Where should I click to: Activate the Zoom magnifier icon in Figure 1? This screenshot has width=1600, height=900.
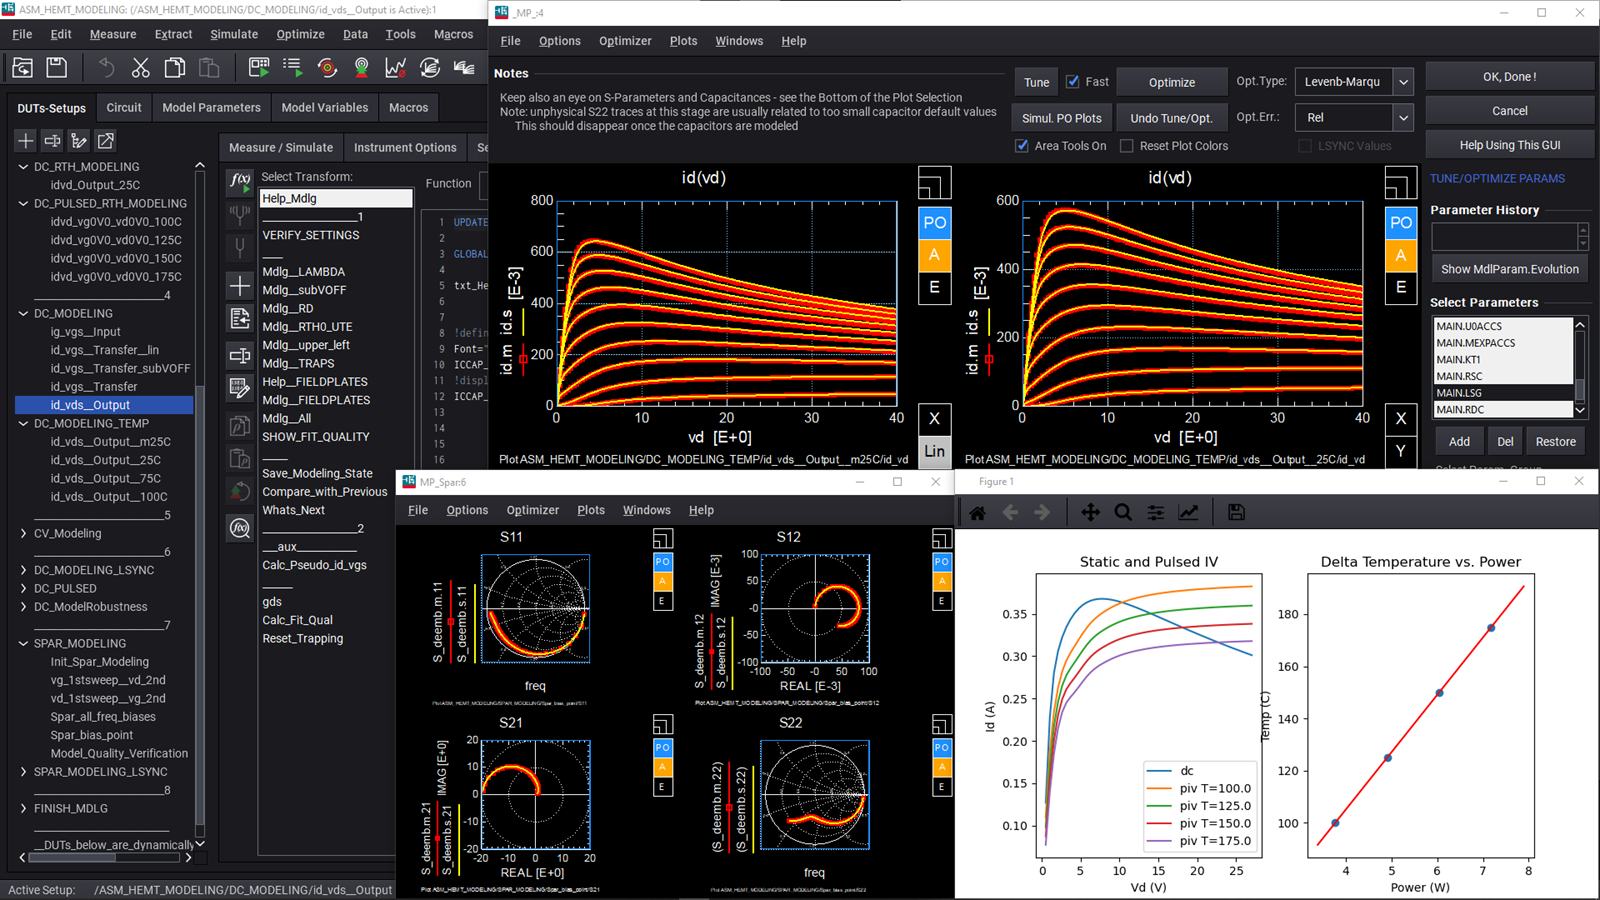point(1123,511)
